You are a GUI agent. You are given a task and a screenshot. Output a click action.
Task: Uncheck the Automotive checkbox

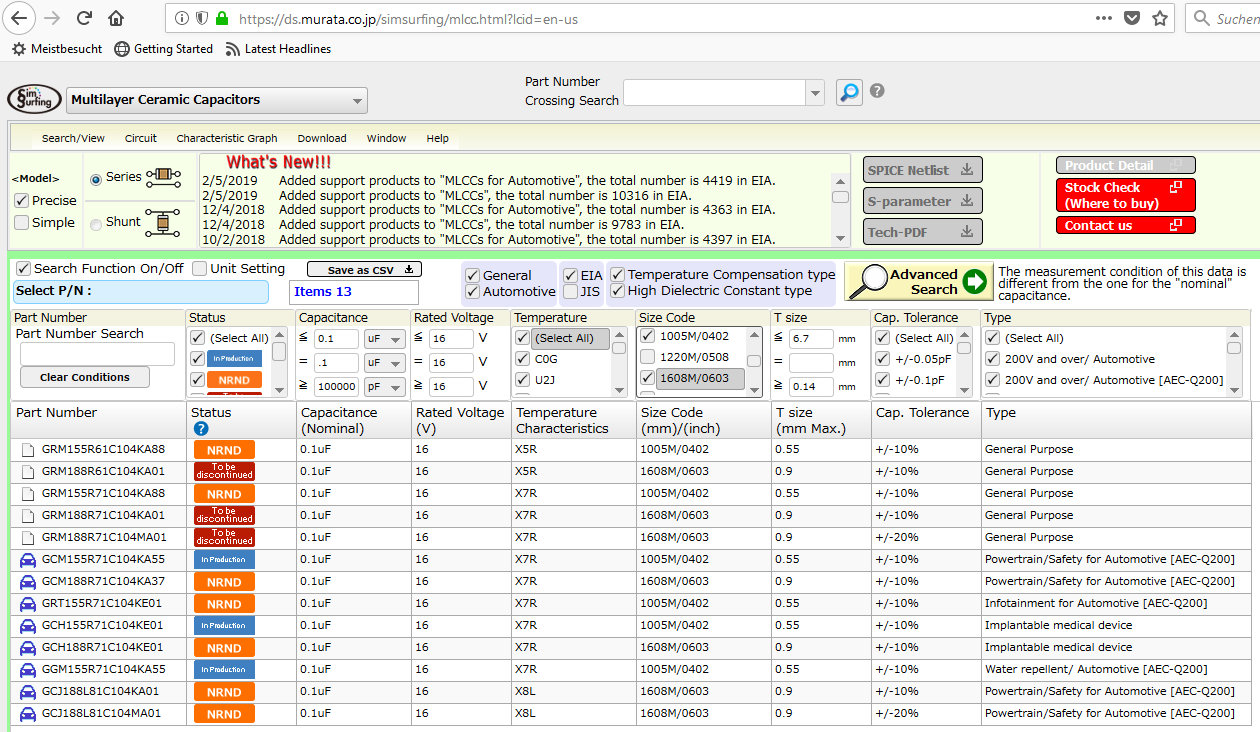[x=472, y=292]
